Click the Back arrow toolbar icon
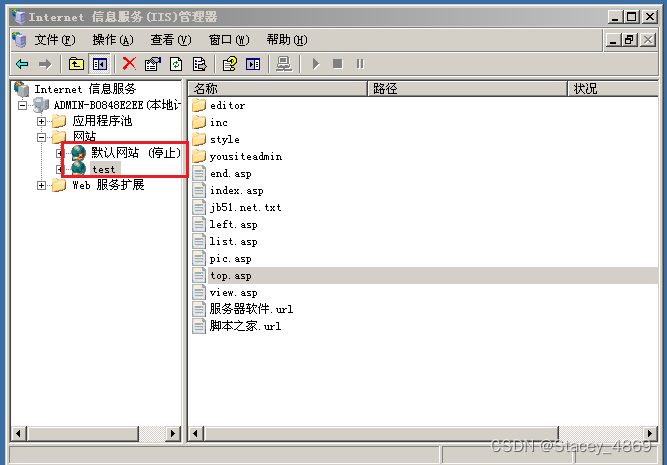This screenshot has height=465, width=667. coord(22,64)
